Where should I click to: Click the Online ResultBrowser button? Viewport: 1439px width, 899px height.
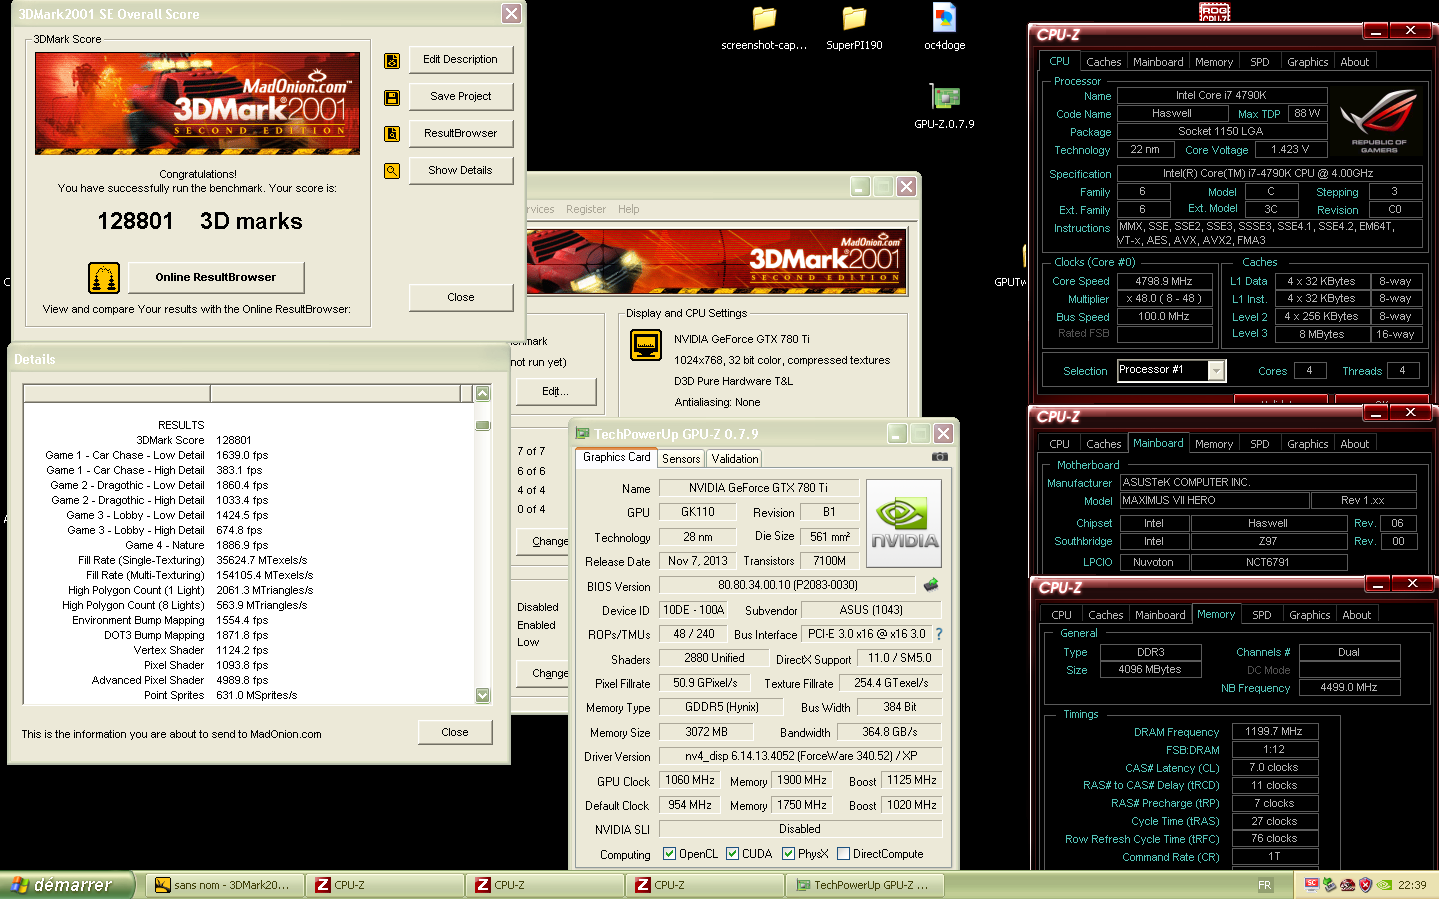click(215, 277)
